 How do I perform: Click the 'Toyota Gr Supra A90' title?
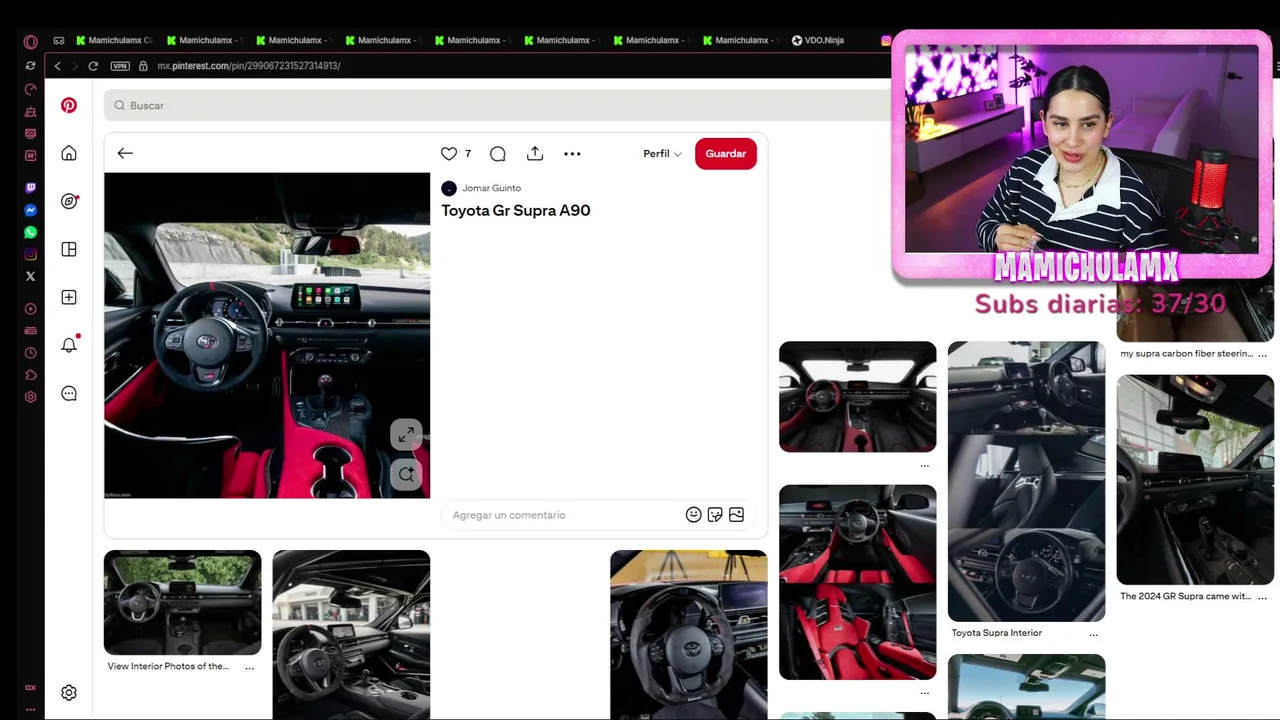[x=516, y=210]
